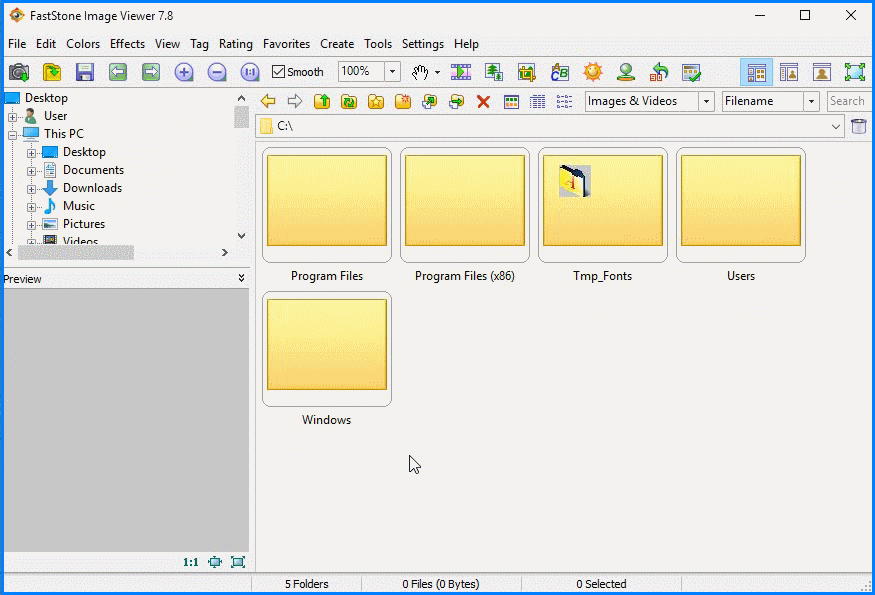Viewport: 875px width, 595px height.
Task: Go to the next image with right arrow icon
Action: (x=151, y=72)
